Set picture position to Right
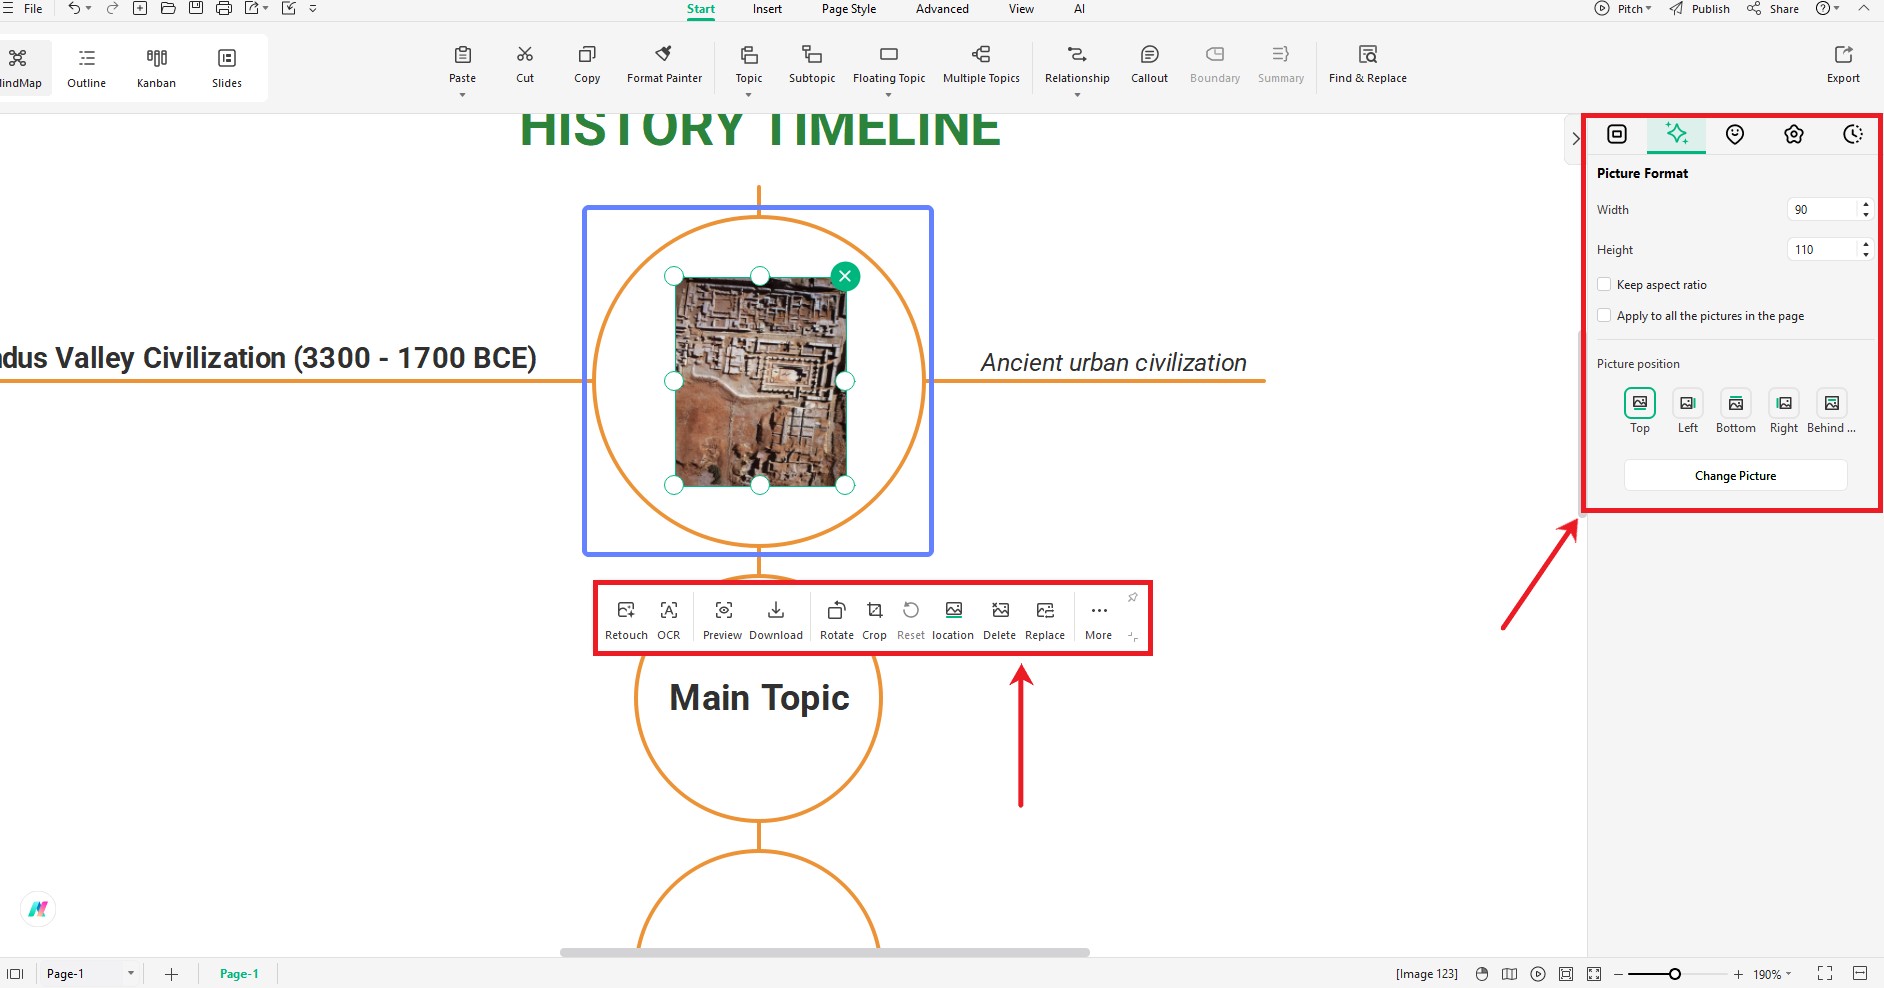 pyautogui.click(x=1784, y=403)
